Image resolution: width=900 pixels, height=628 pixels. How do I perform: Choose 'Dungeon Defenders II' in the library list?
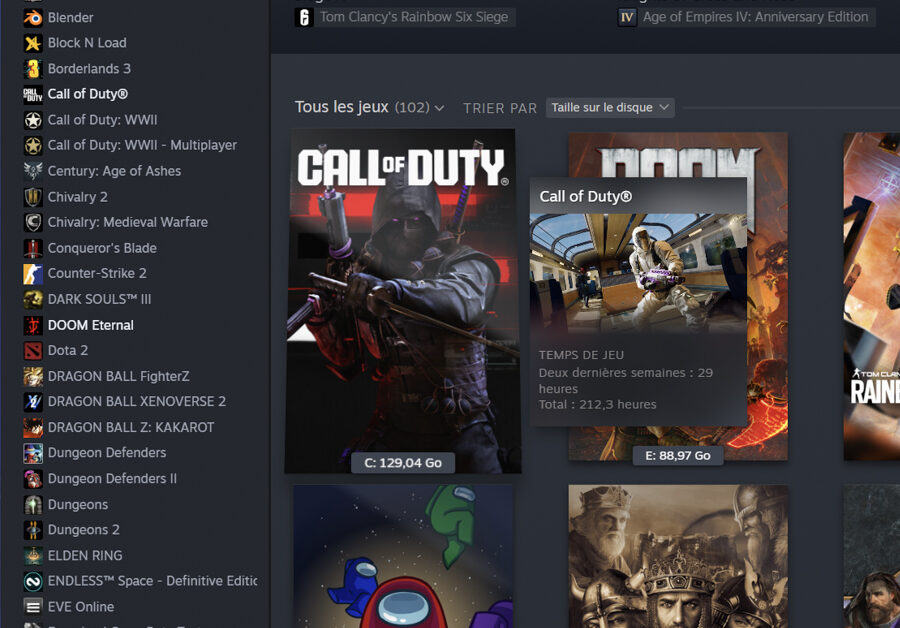(x=112, y=479)
